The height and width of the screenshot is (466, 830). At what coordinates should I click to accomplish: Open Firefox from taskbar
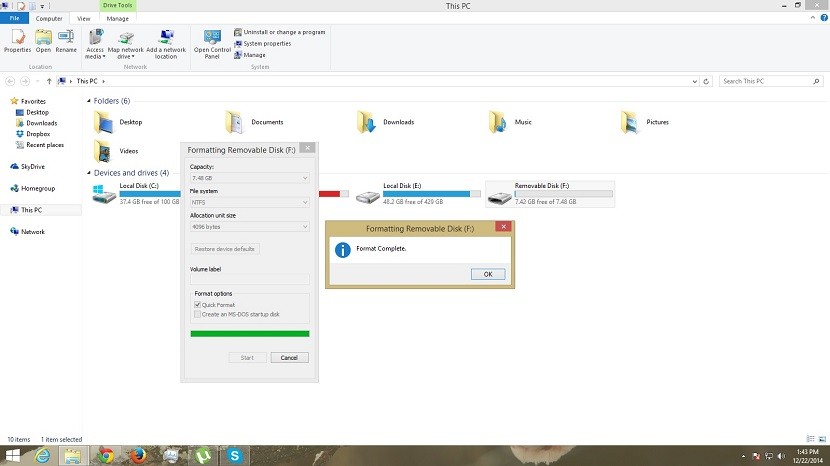[139, 456]
